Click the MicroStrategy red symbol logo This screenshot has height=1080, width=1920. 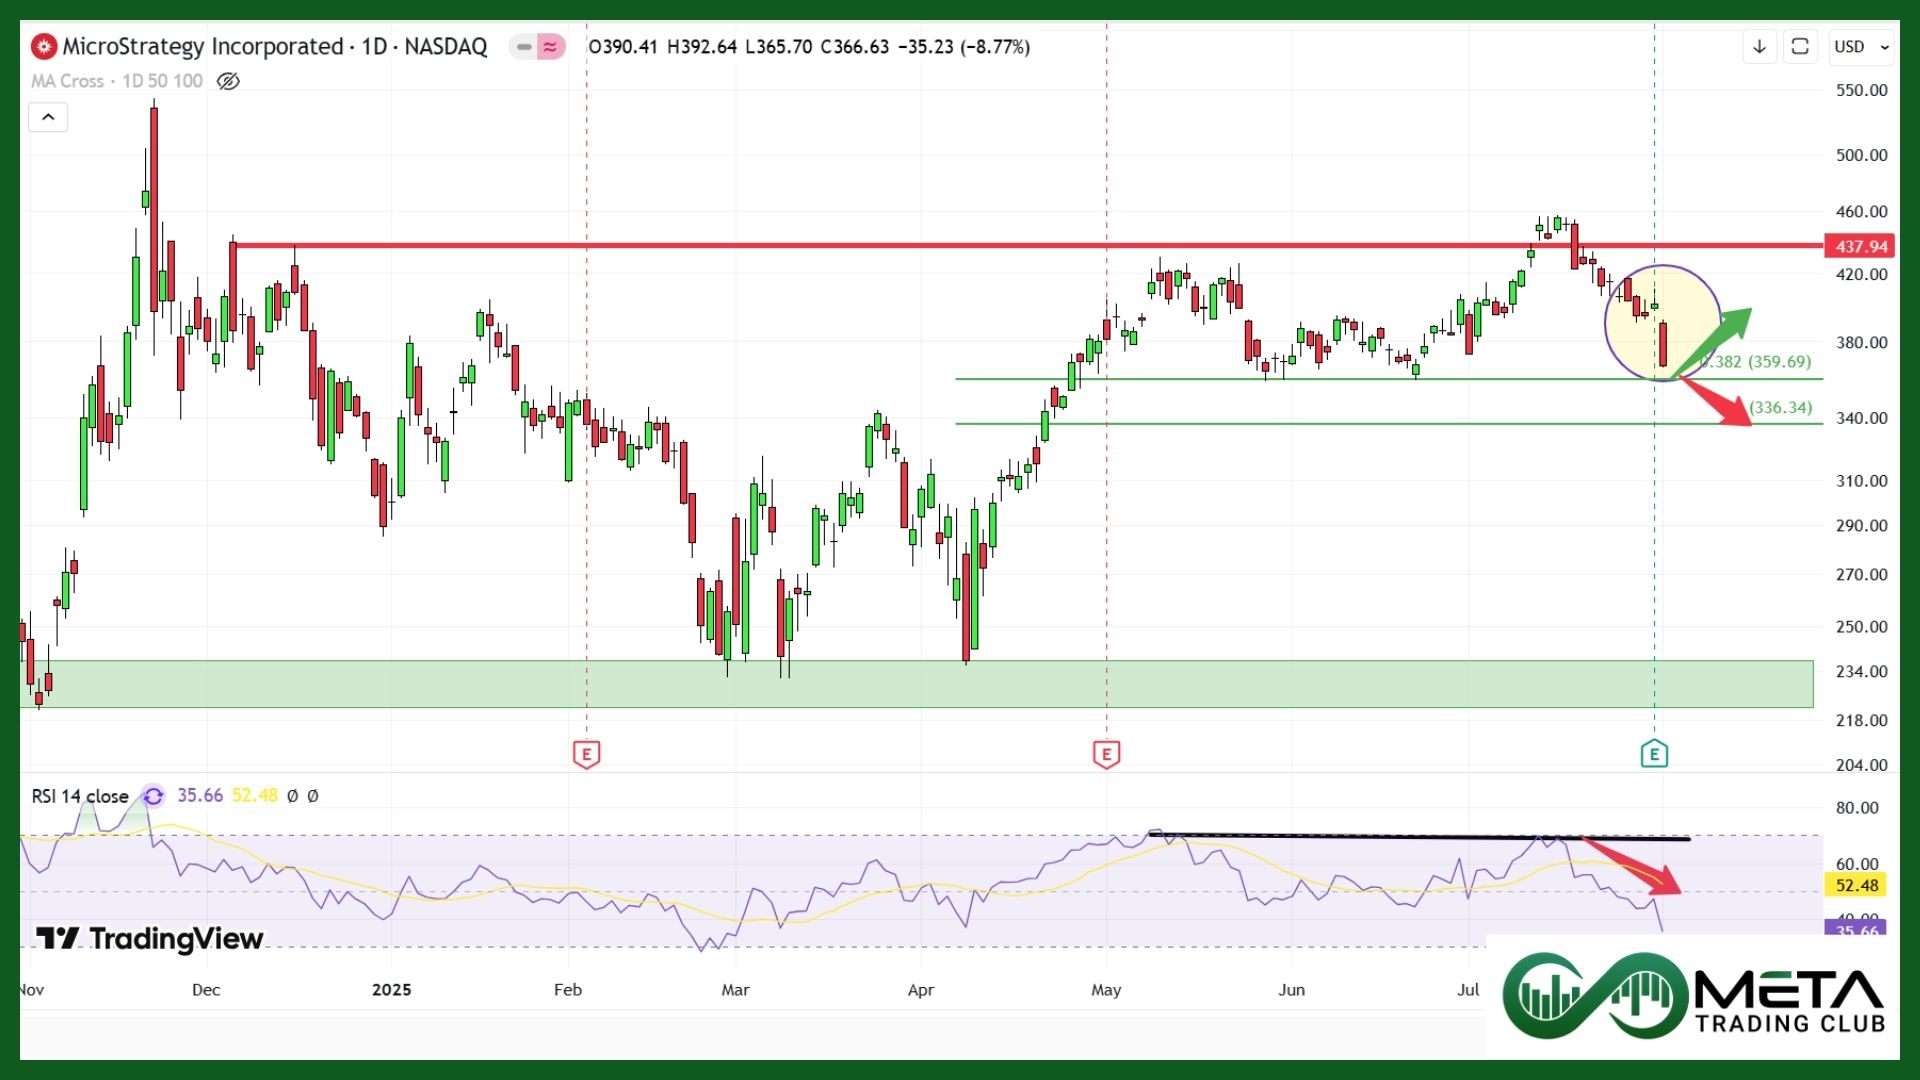44,46
